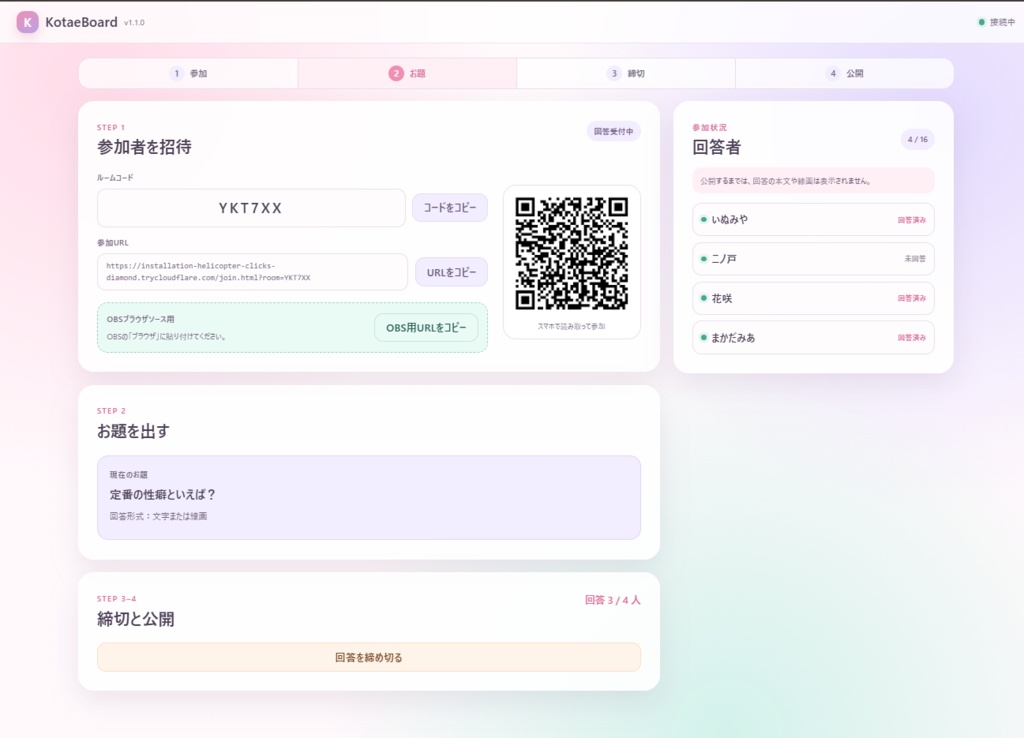Click the 参加URL text field
The image size is (1024, 738).
point(252,272)
